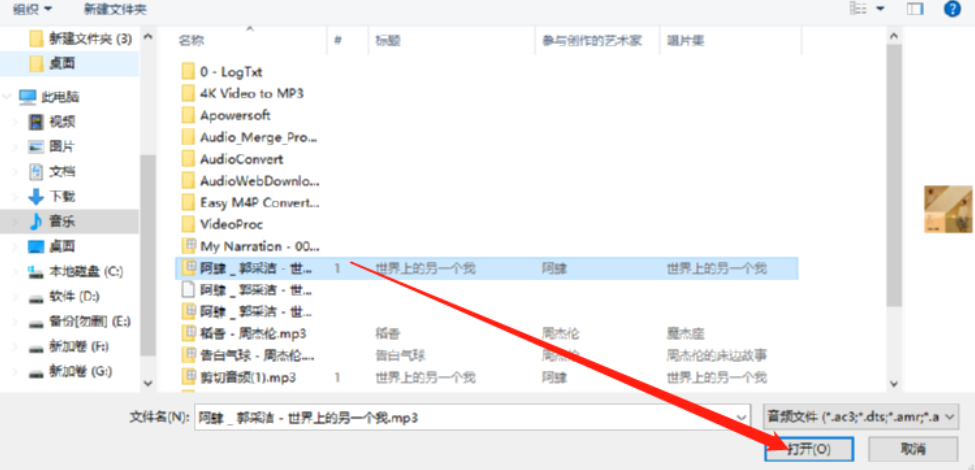Click the blank document icon of 阿肆 file
Image resolution: width=975 pixels, height=470 pixels.
(x=188, y=290)
